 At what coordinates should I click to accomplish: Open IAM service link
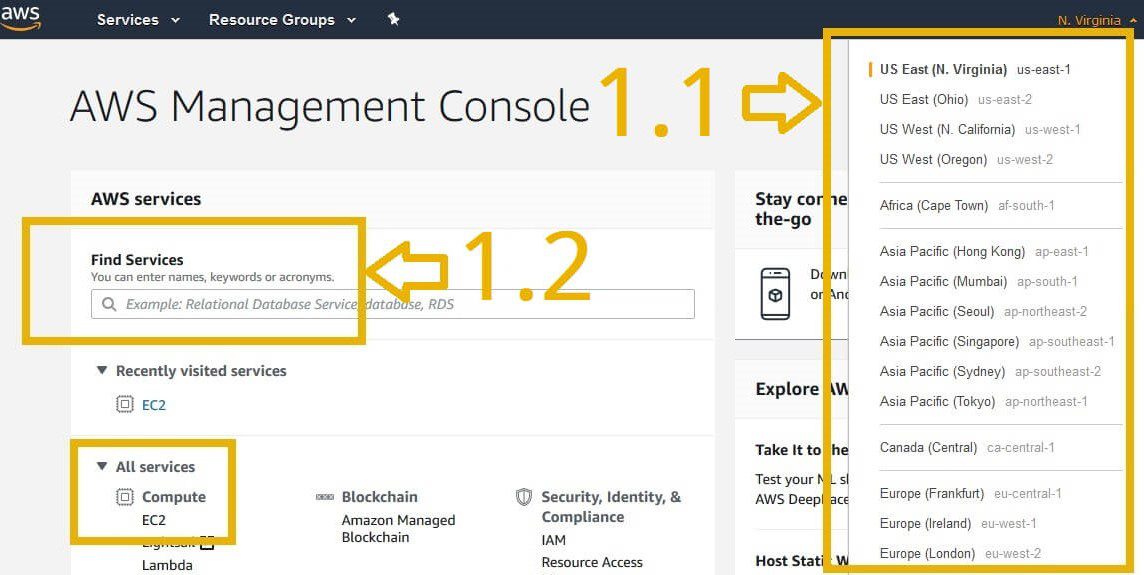tap(553, 540)
